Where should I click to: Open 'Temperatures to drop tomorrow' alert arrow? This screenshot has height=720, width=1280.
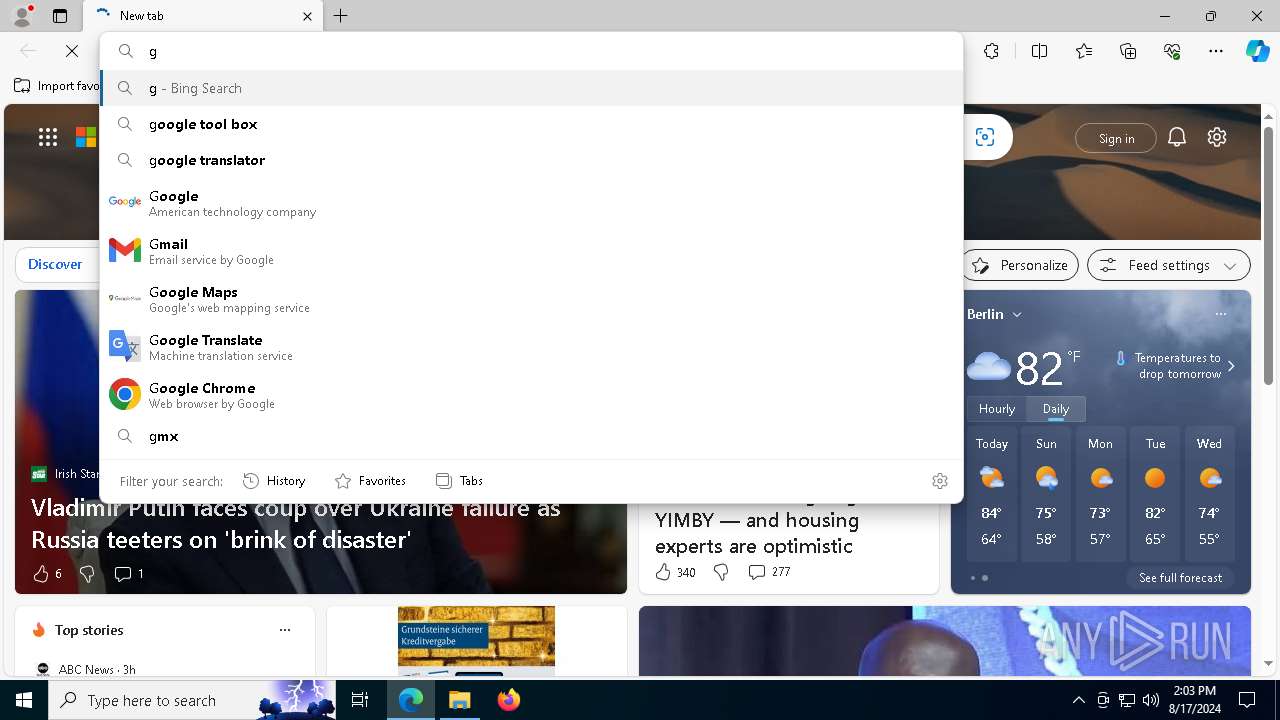1231,366
